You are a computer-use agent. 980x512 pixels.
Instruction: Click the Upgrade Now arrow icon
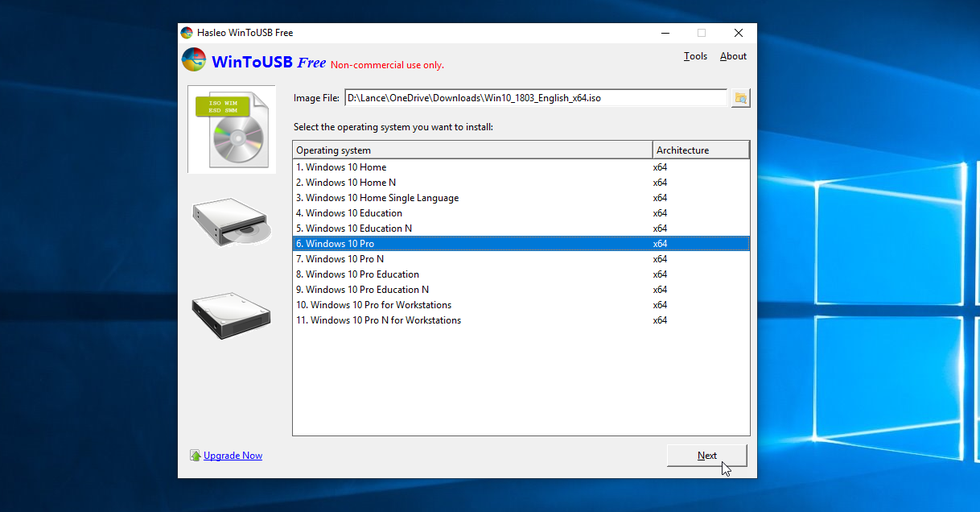click(195, 456)
